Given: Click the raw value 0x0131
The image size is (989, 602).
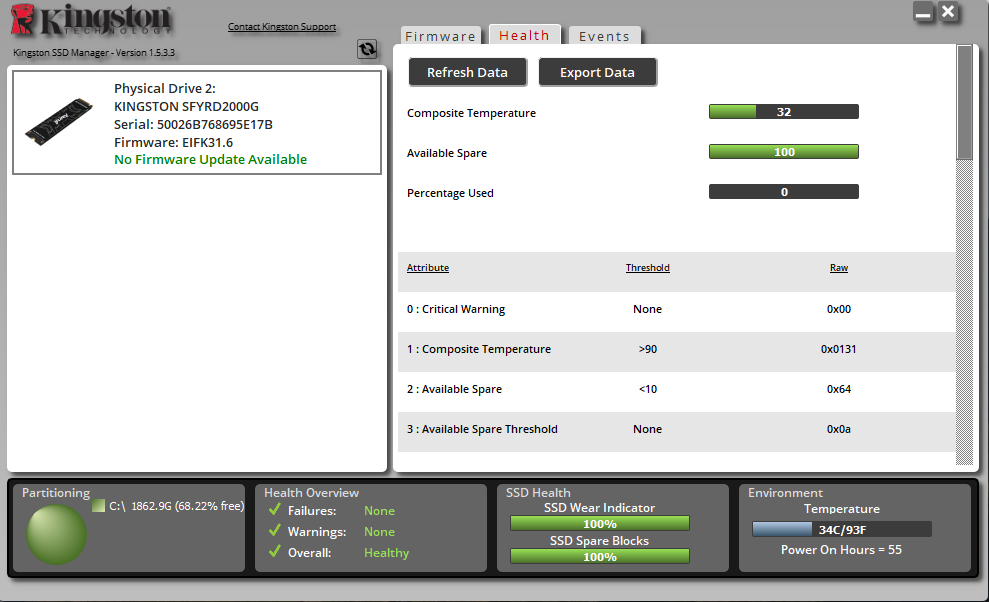Looking at the screenshot, I should [838, 349].
